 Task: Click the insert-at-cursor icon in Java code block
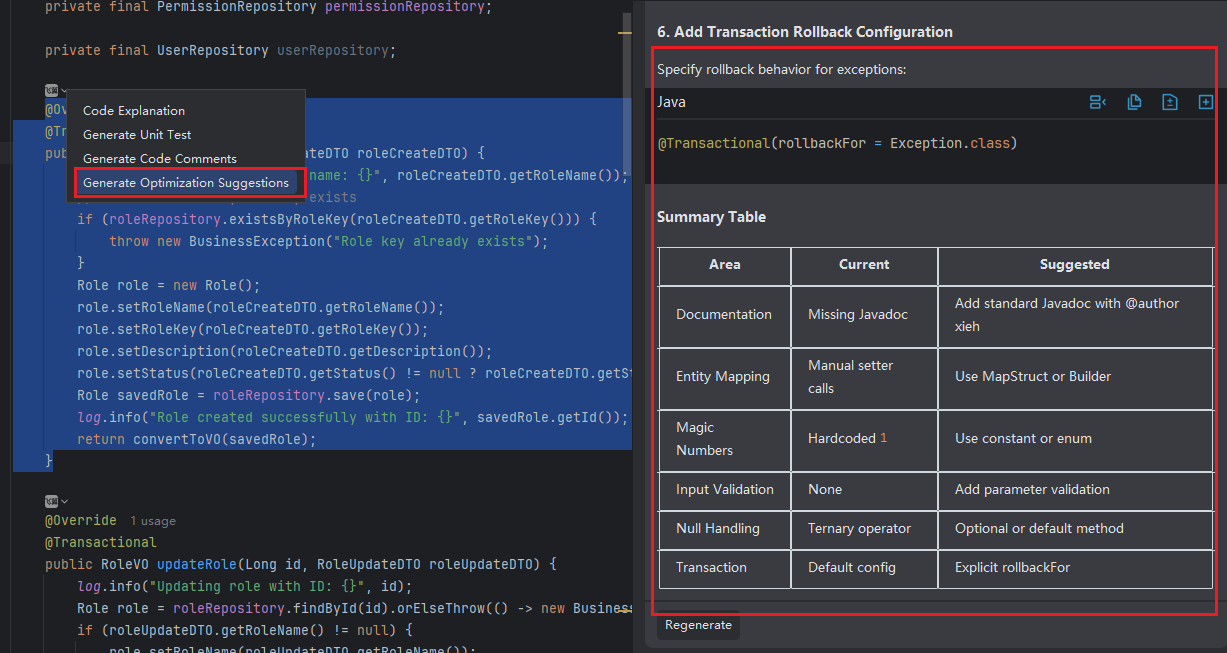click(1097, 102)
